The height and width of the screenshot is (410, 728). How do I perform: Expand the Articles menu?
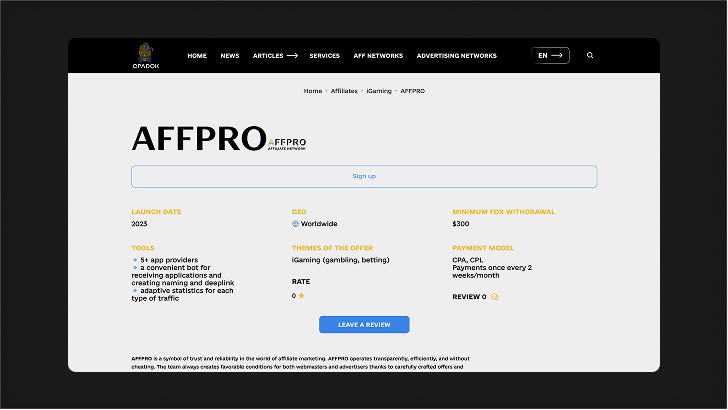pos(268,56)
